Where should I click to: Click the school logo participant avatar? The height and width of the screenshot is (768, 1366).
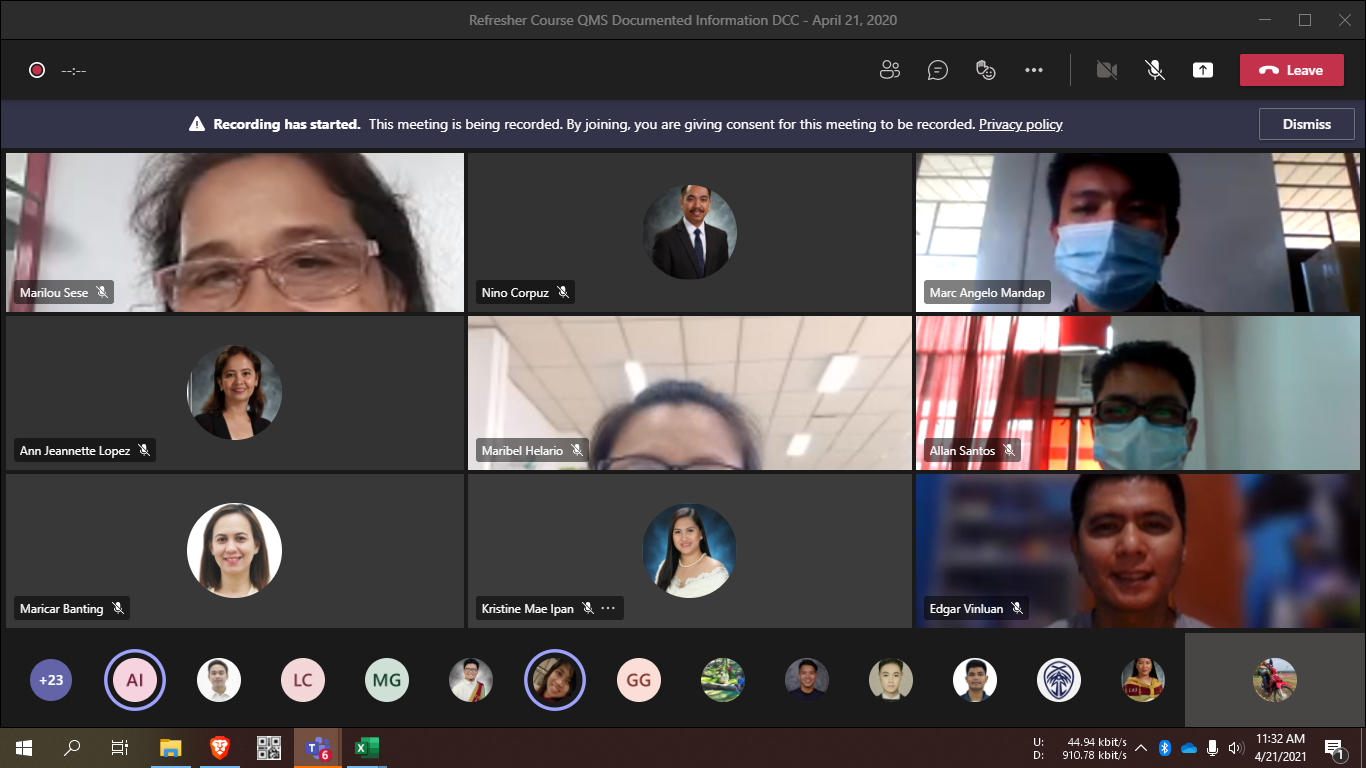coord(1059,680)
